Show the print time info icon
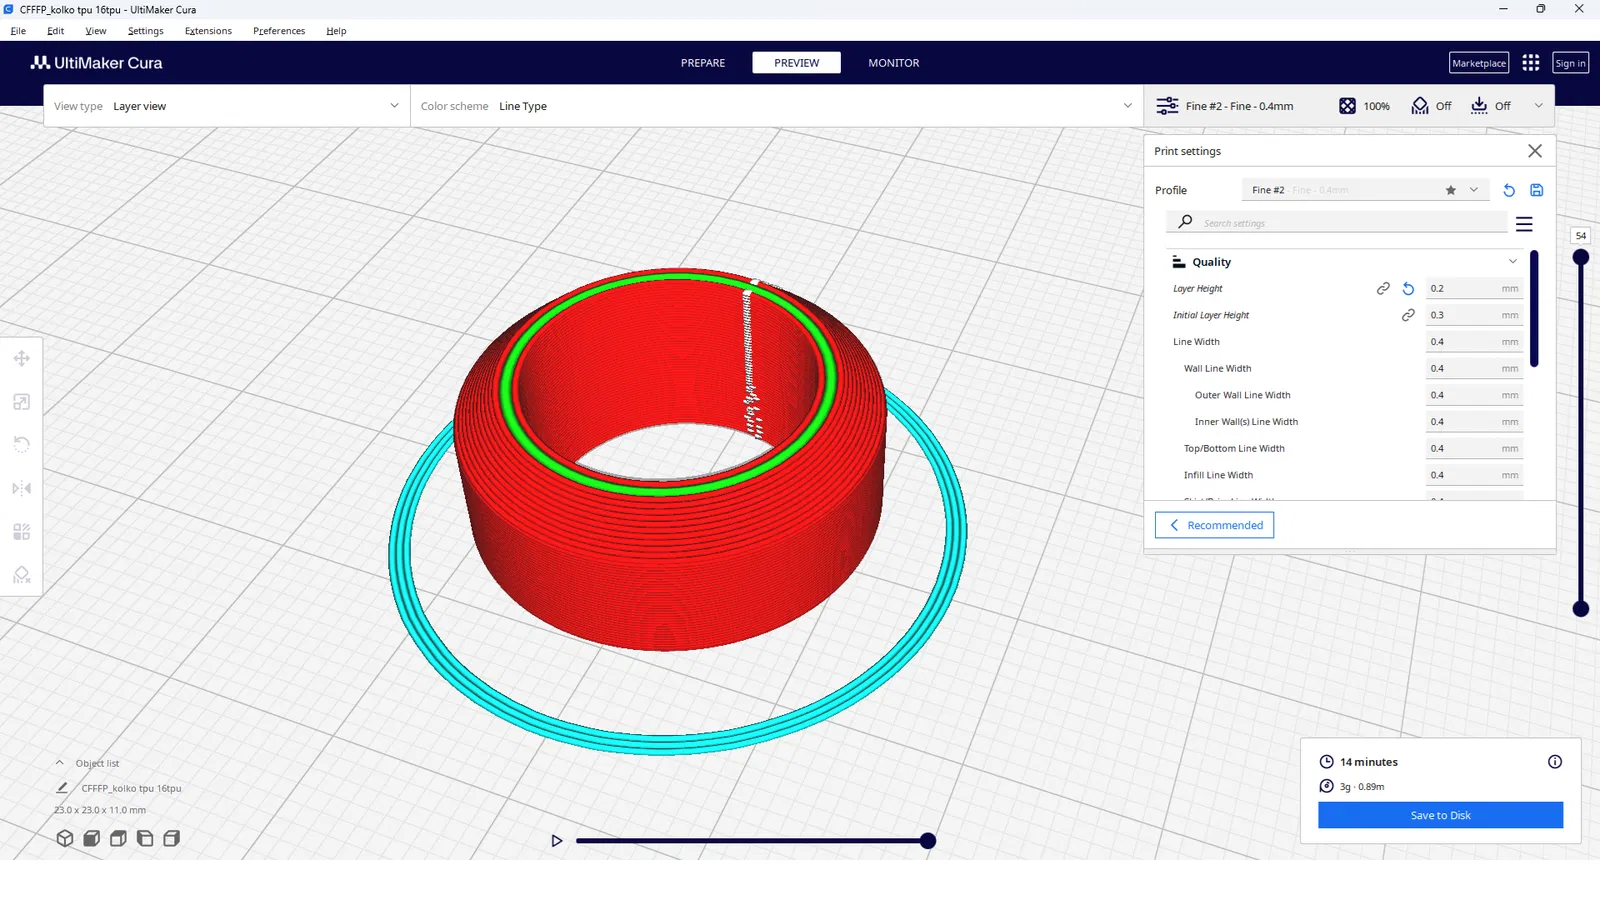Viewport: 1600px width, 900px height. 1555,762
